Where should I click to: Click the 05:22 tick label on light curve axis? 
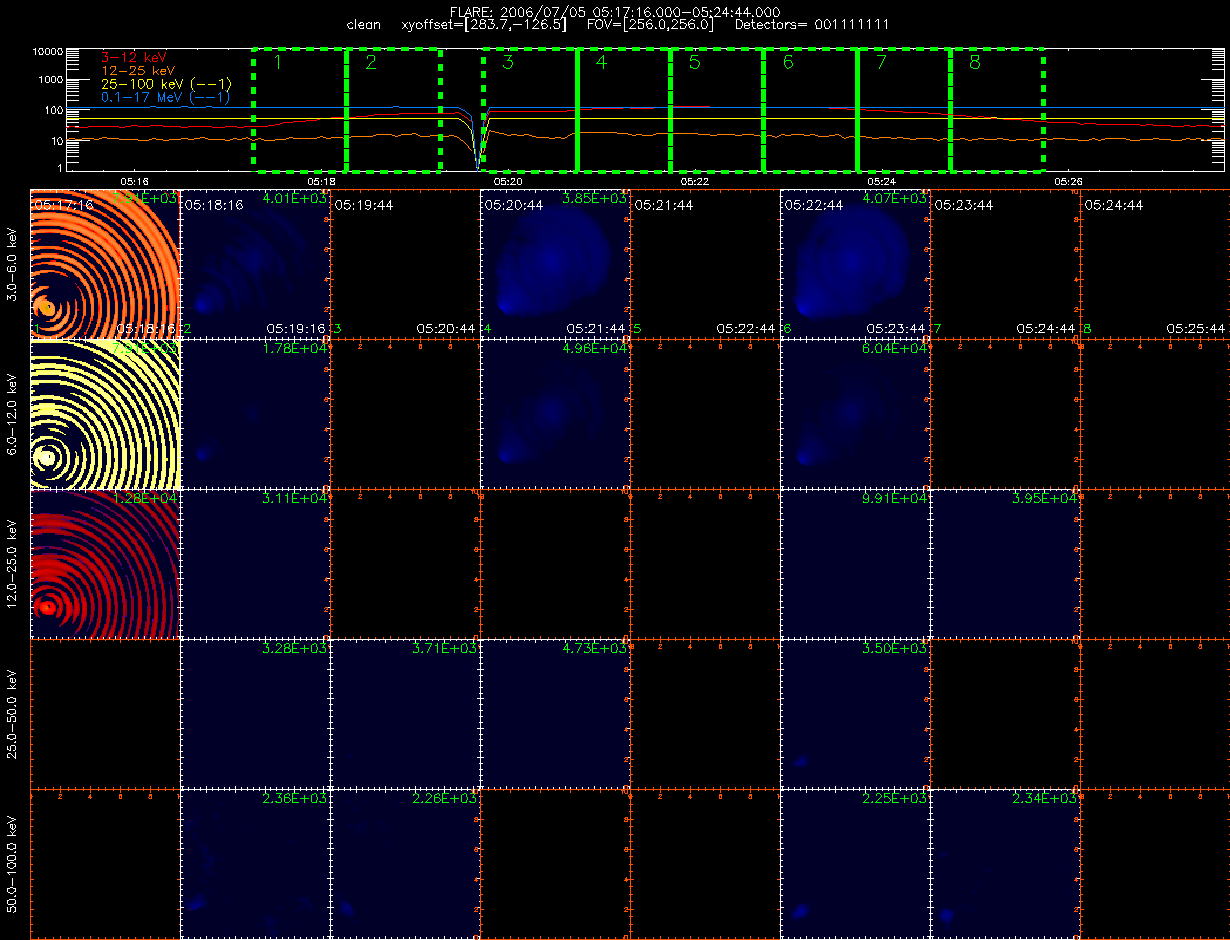point(695,181)
